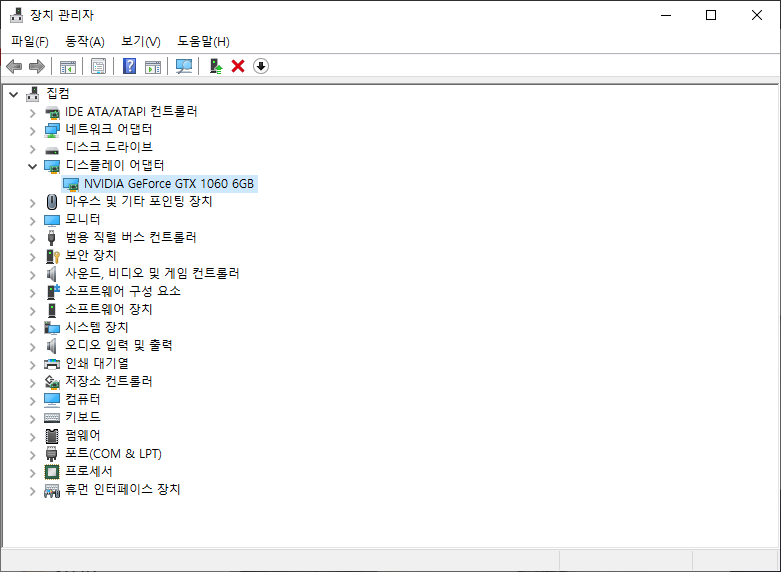Expand the 포트(COM & LPT) node
The width and height of the screenshot is (781, 572).
click(32, 455)
